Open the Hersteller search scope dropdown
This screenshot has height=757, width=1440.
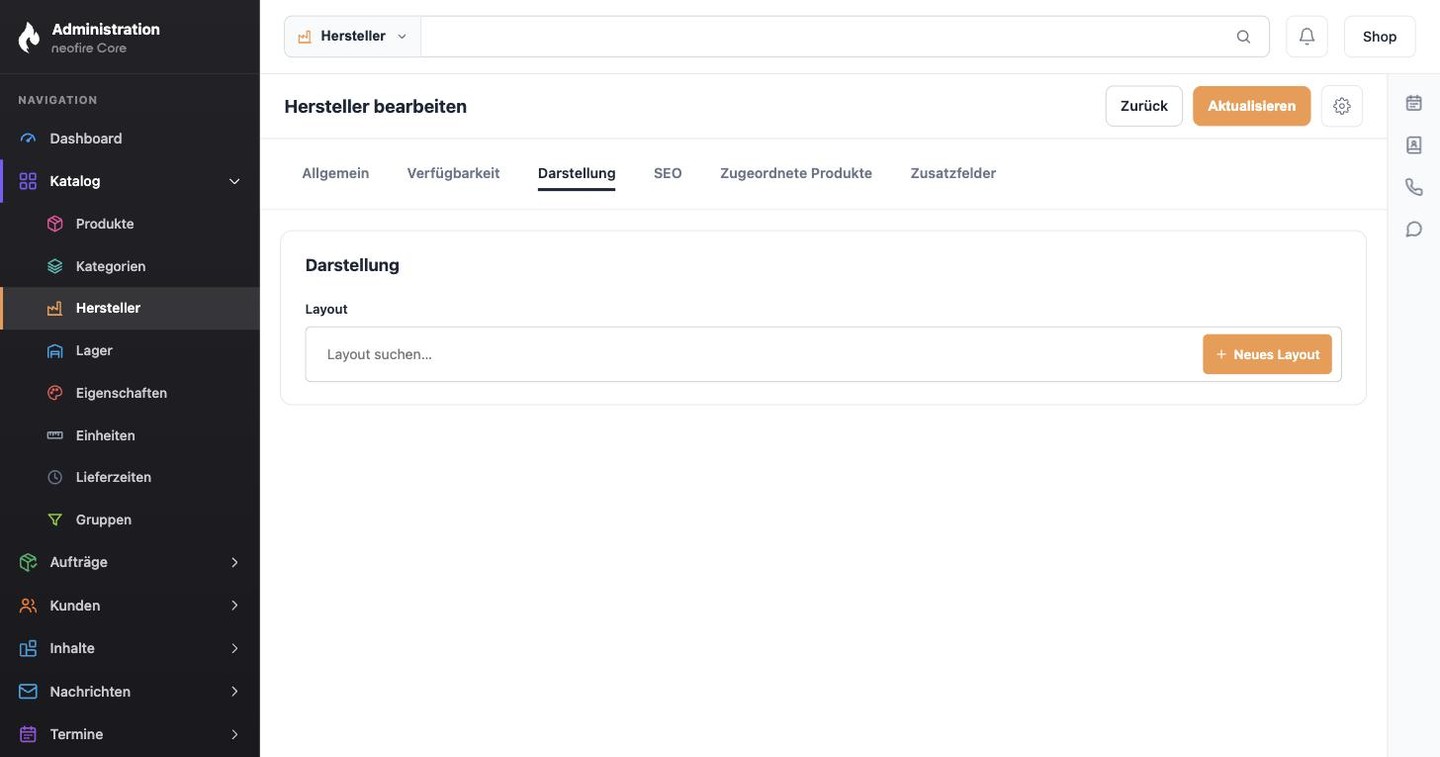click(x=352, y=36)
